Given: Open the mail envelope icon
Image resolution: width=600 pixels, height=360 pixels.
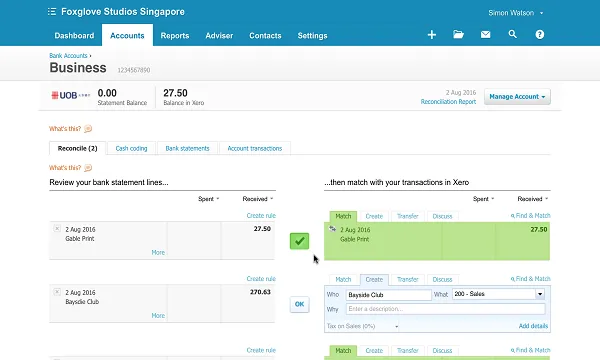Looking at the screenshot, I should click(x=486, y=35).
